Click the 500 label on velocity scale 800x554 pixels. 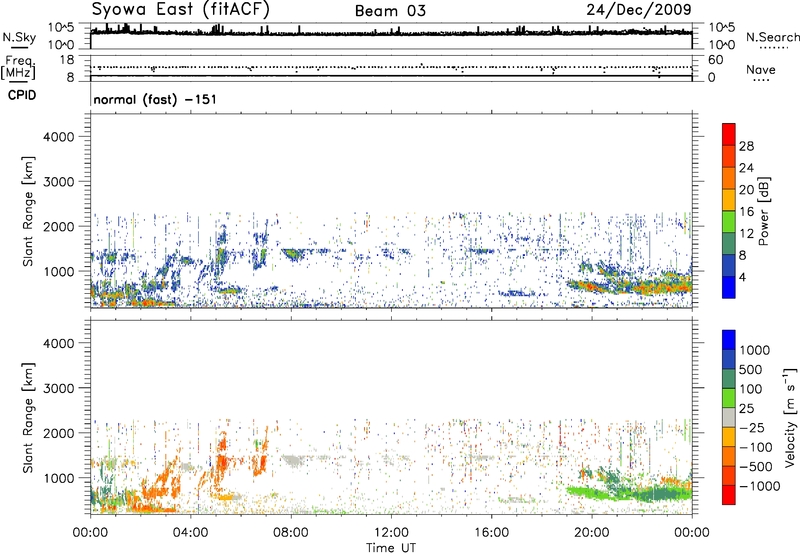pos(751,370)
